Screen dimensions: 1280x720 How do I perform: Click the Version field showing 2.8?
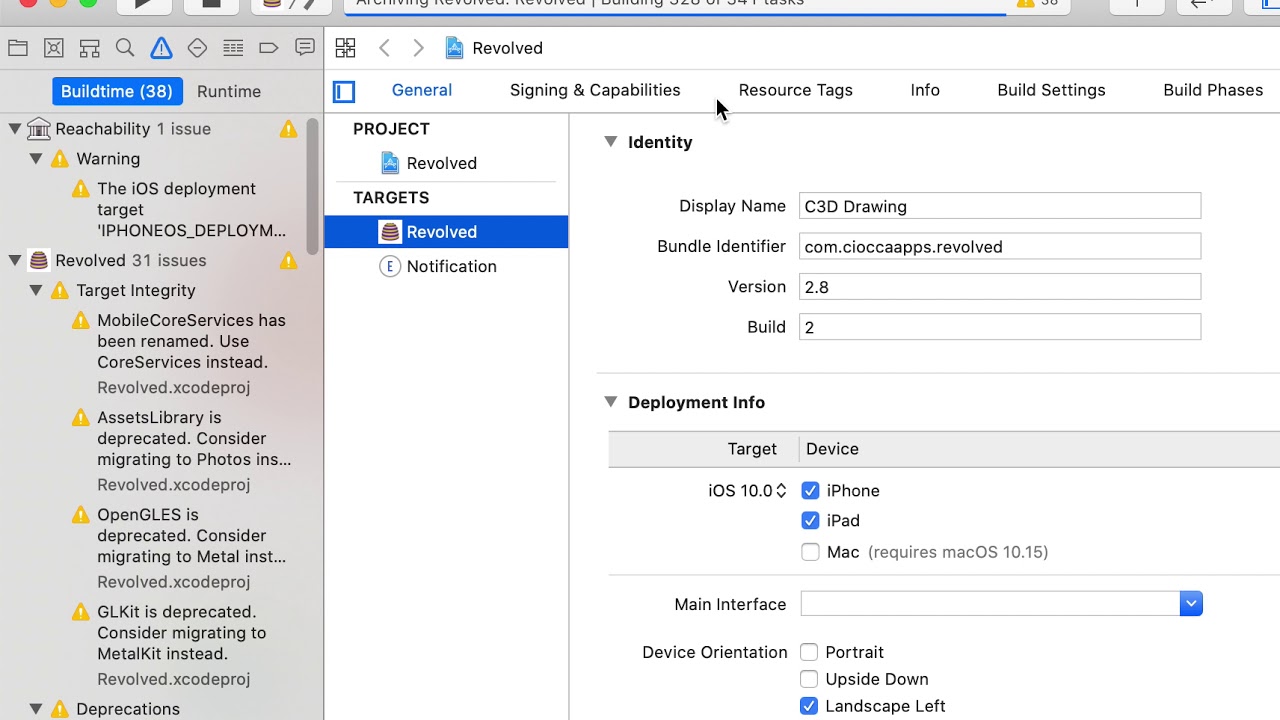point(1000,287)
